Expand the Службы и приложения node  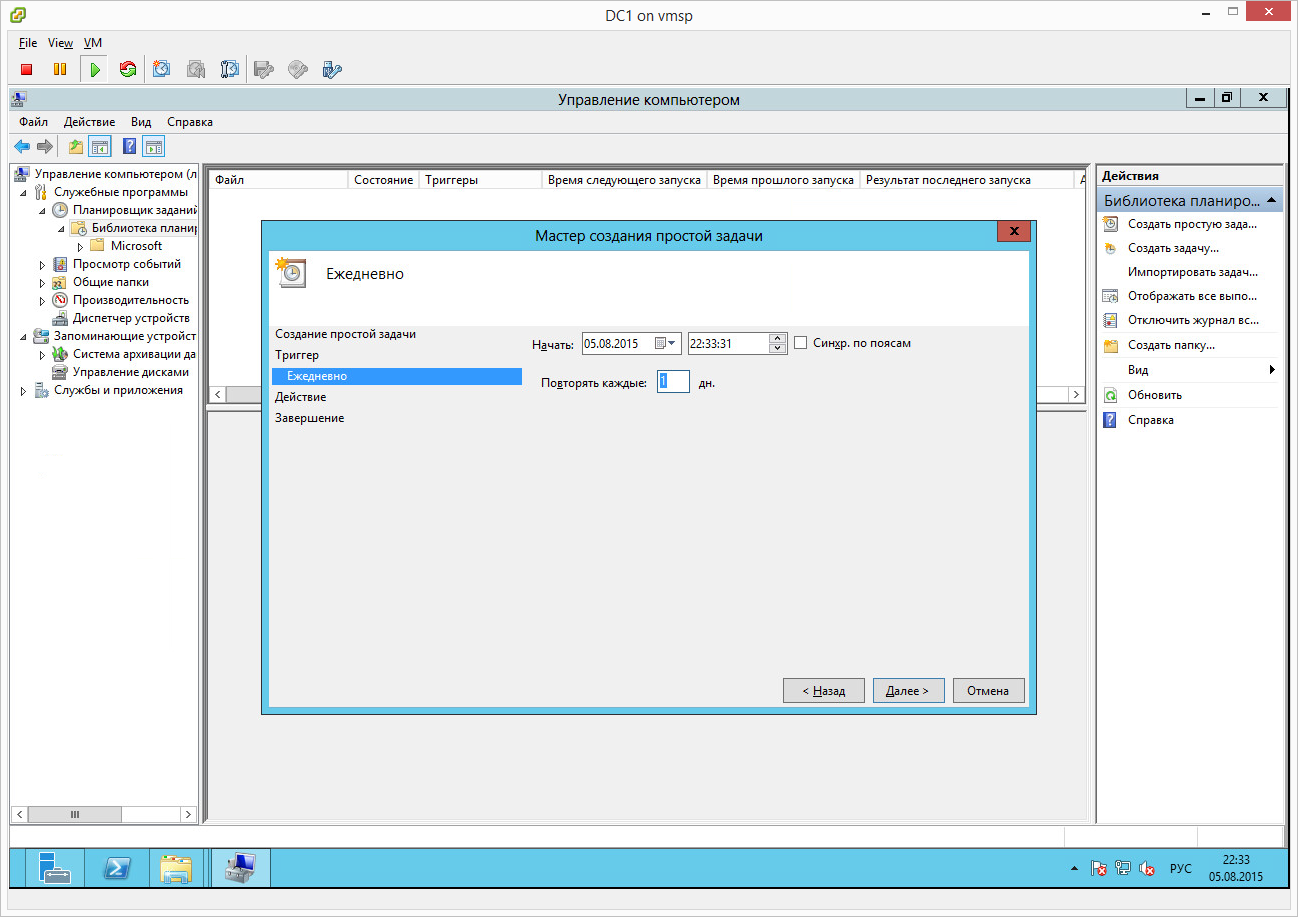click(23, 390)
